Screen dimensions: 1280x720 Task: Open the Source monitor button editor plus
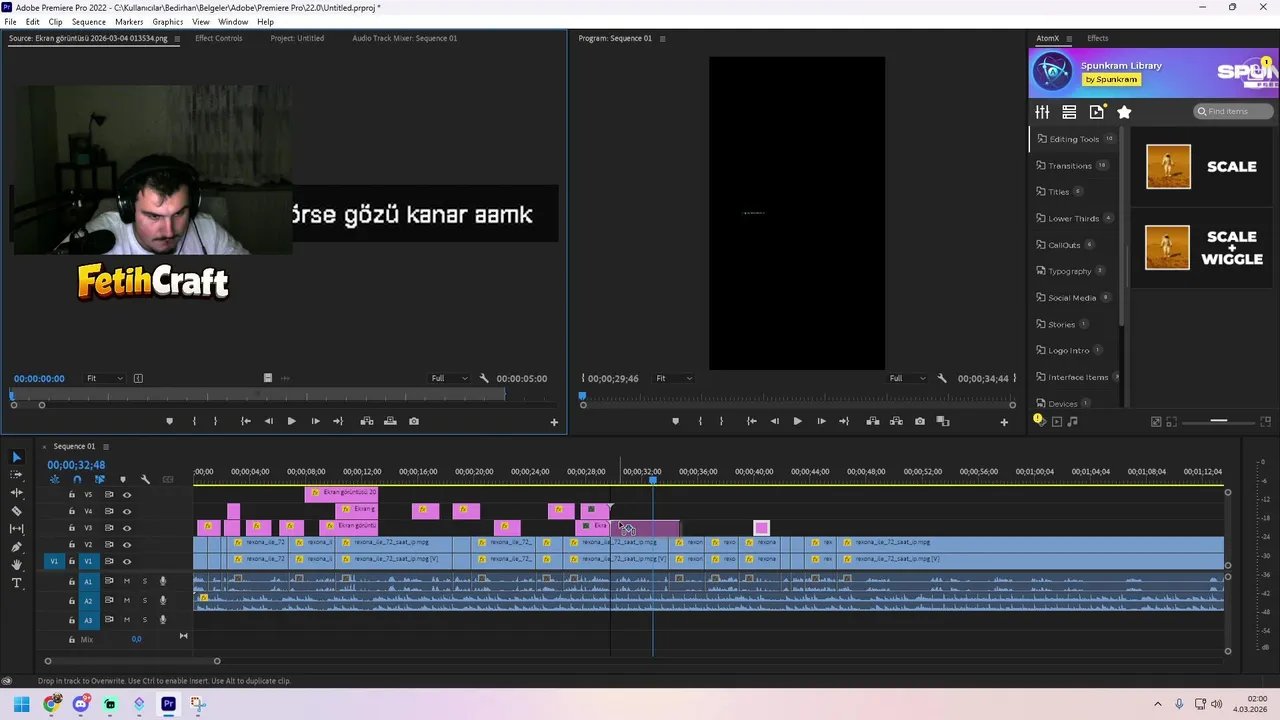coord(554,422)
